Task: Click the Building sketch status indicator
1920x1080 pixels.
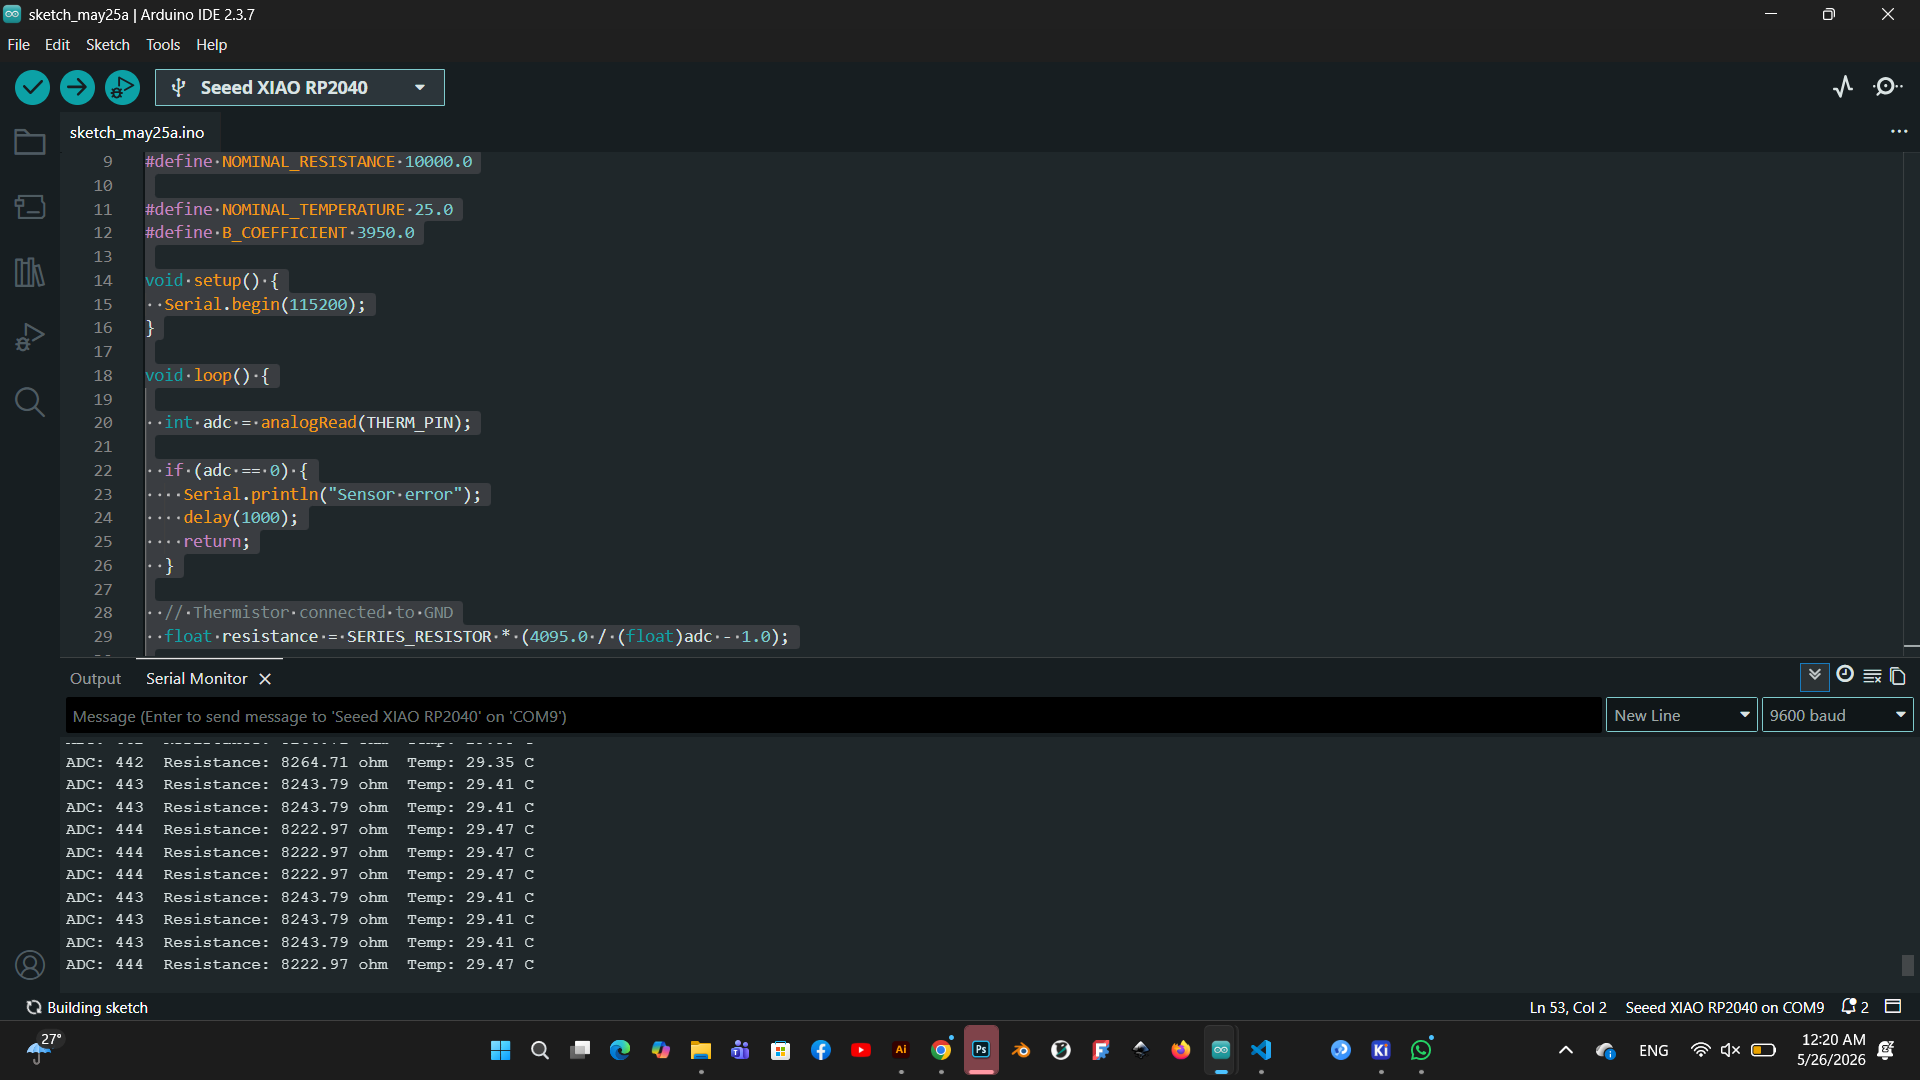Action: click(87, 1007)
